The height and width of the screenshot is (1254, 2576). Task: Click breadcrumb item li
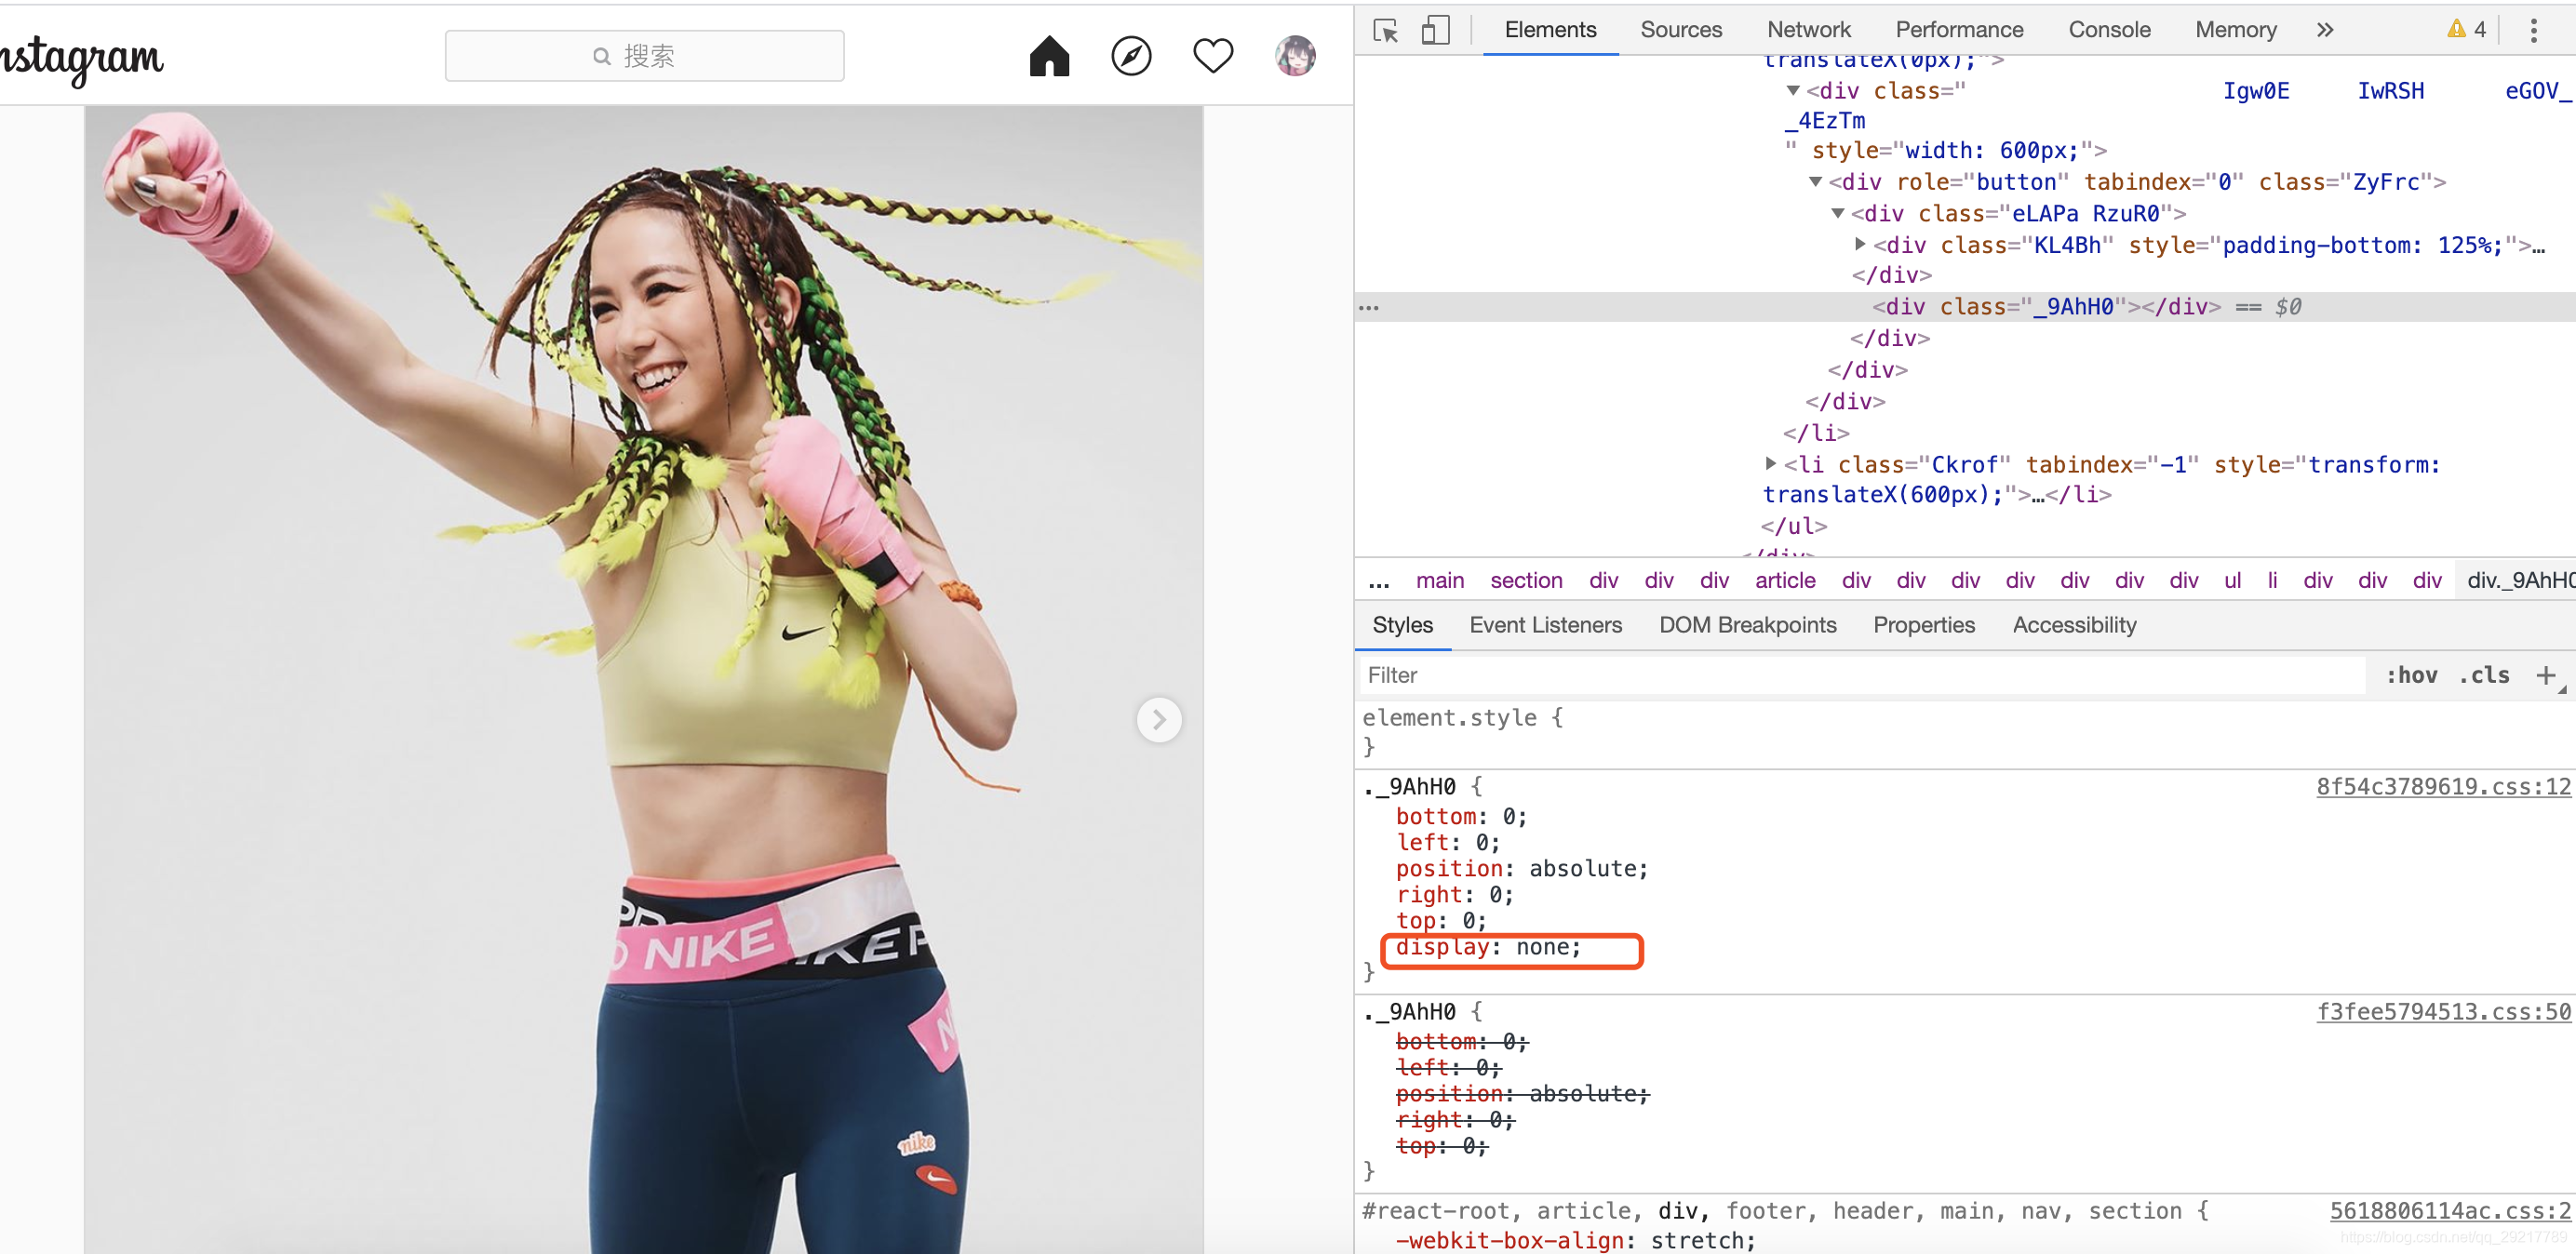2272,581
